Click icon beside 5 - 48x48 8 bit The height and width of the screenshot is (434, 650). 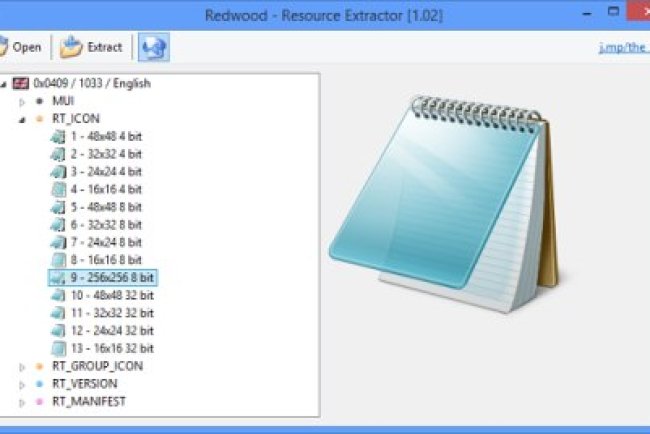[58, 207]
